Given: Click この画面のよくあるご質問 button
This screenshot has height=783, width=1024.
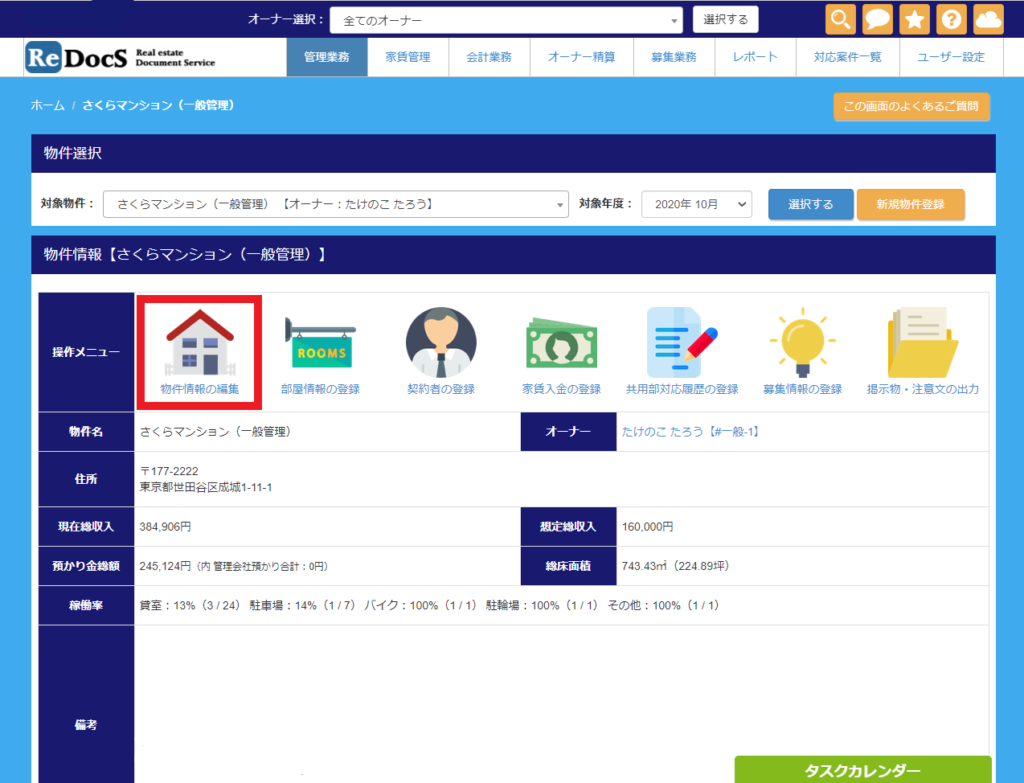Looking at the screenshot, I should pyautogui.click(x=911, y=106).
